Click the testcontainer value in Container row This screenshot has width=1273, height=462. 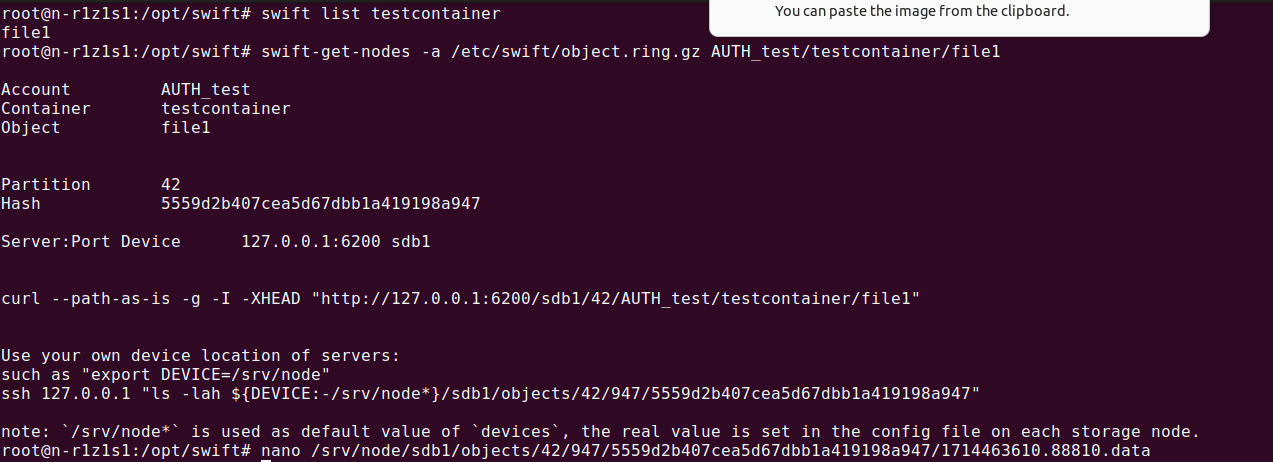point(225,108)
